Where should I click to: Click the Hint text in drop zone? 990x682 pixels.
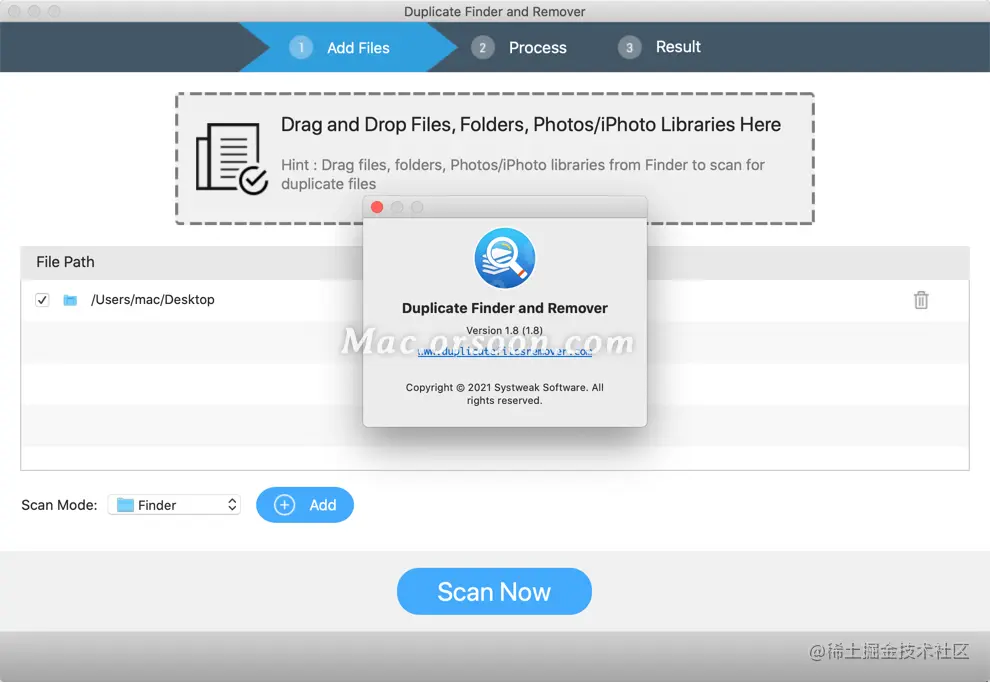[523, 174]
